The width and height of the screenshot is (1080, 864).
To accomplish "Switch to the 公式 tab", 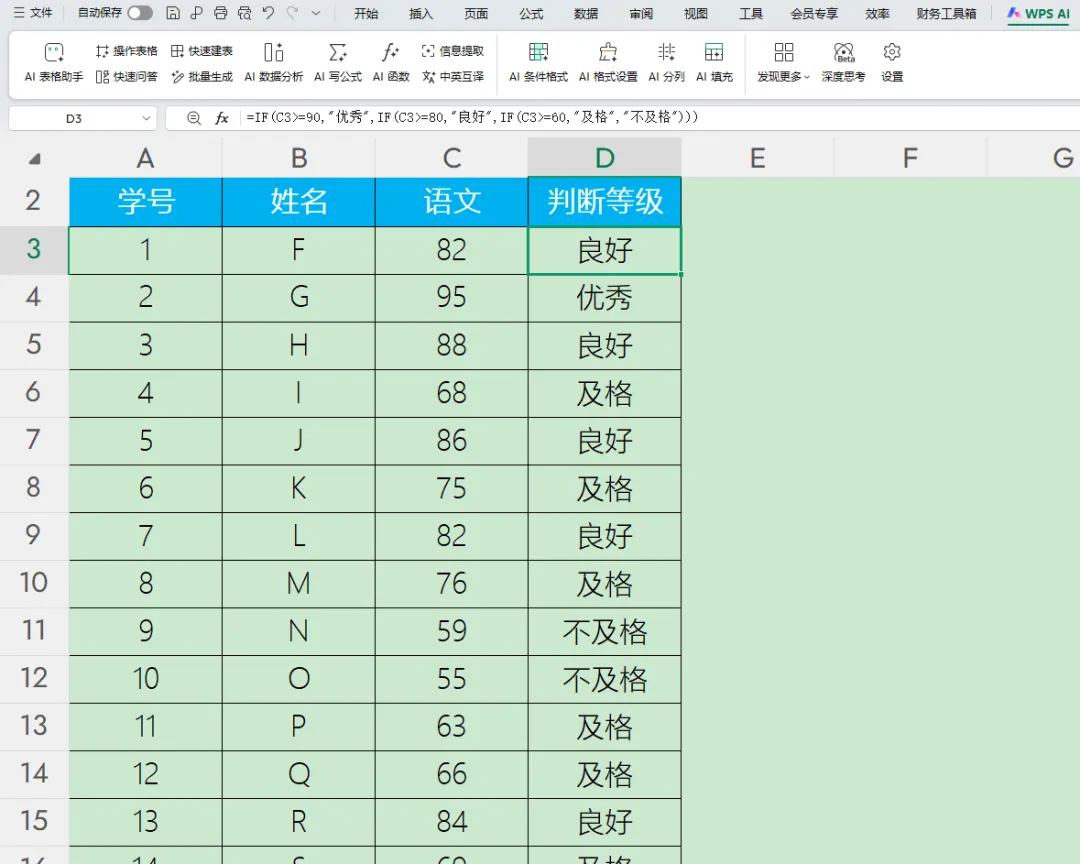I will tap(531, 14).
